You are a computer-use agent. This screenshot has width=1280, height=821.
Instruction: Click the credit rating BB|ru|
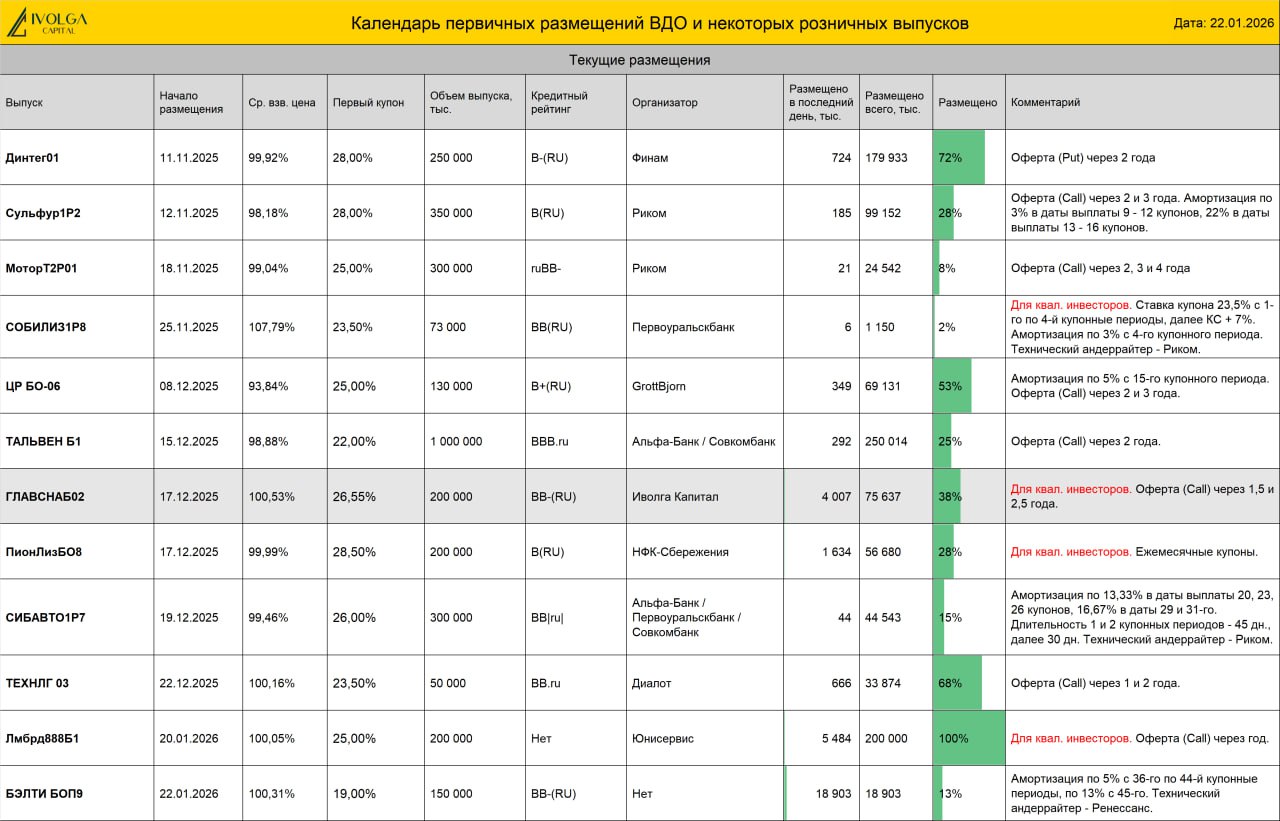click(547, 617)
